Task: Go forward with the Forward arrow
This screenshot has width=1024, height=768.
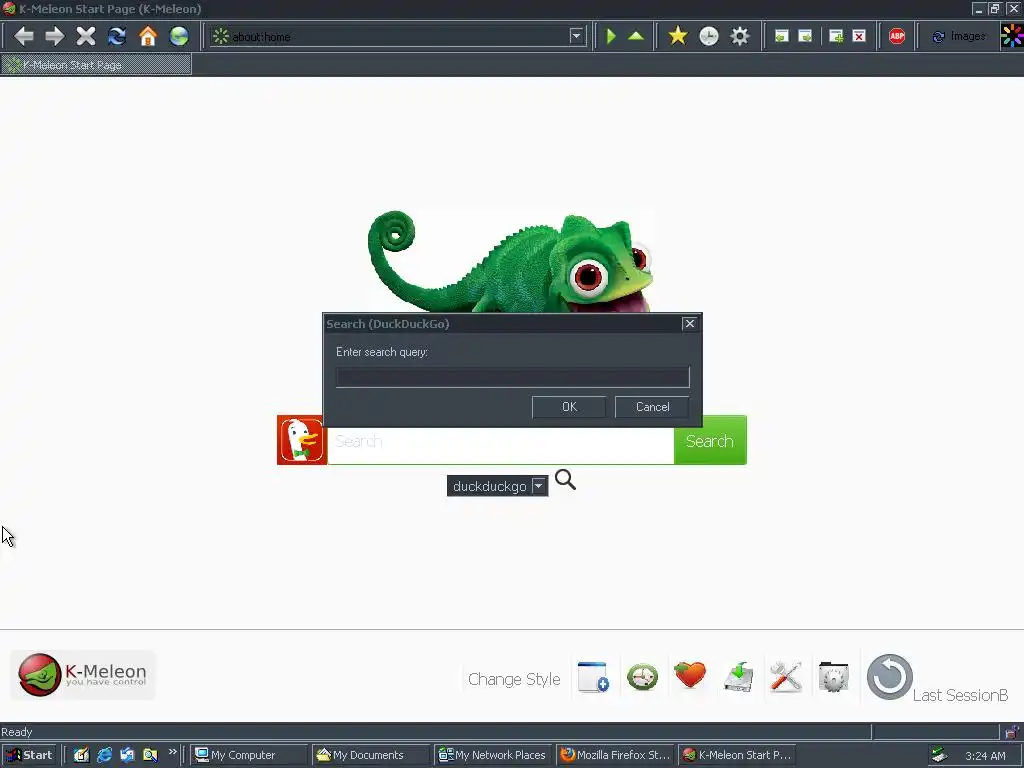Action: coord(55,36)
